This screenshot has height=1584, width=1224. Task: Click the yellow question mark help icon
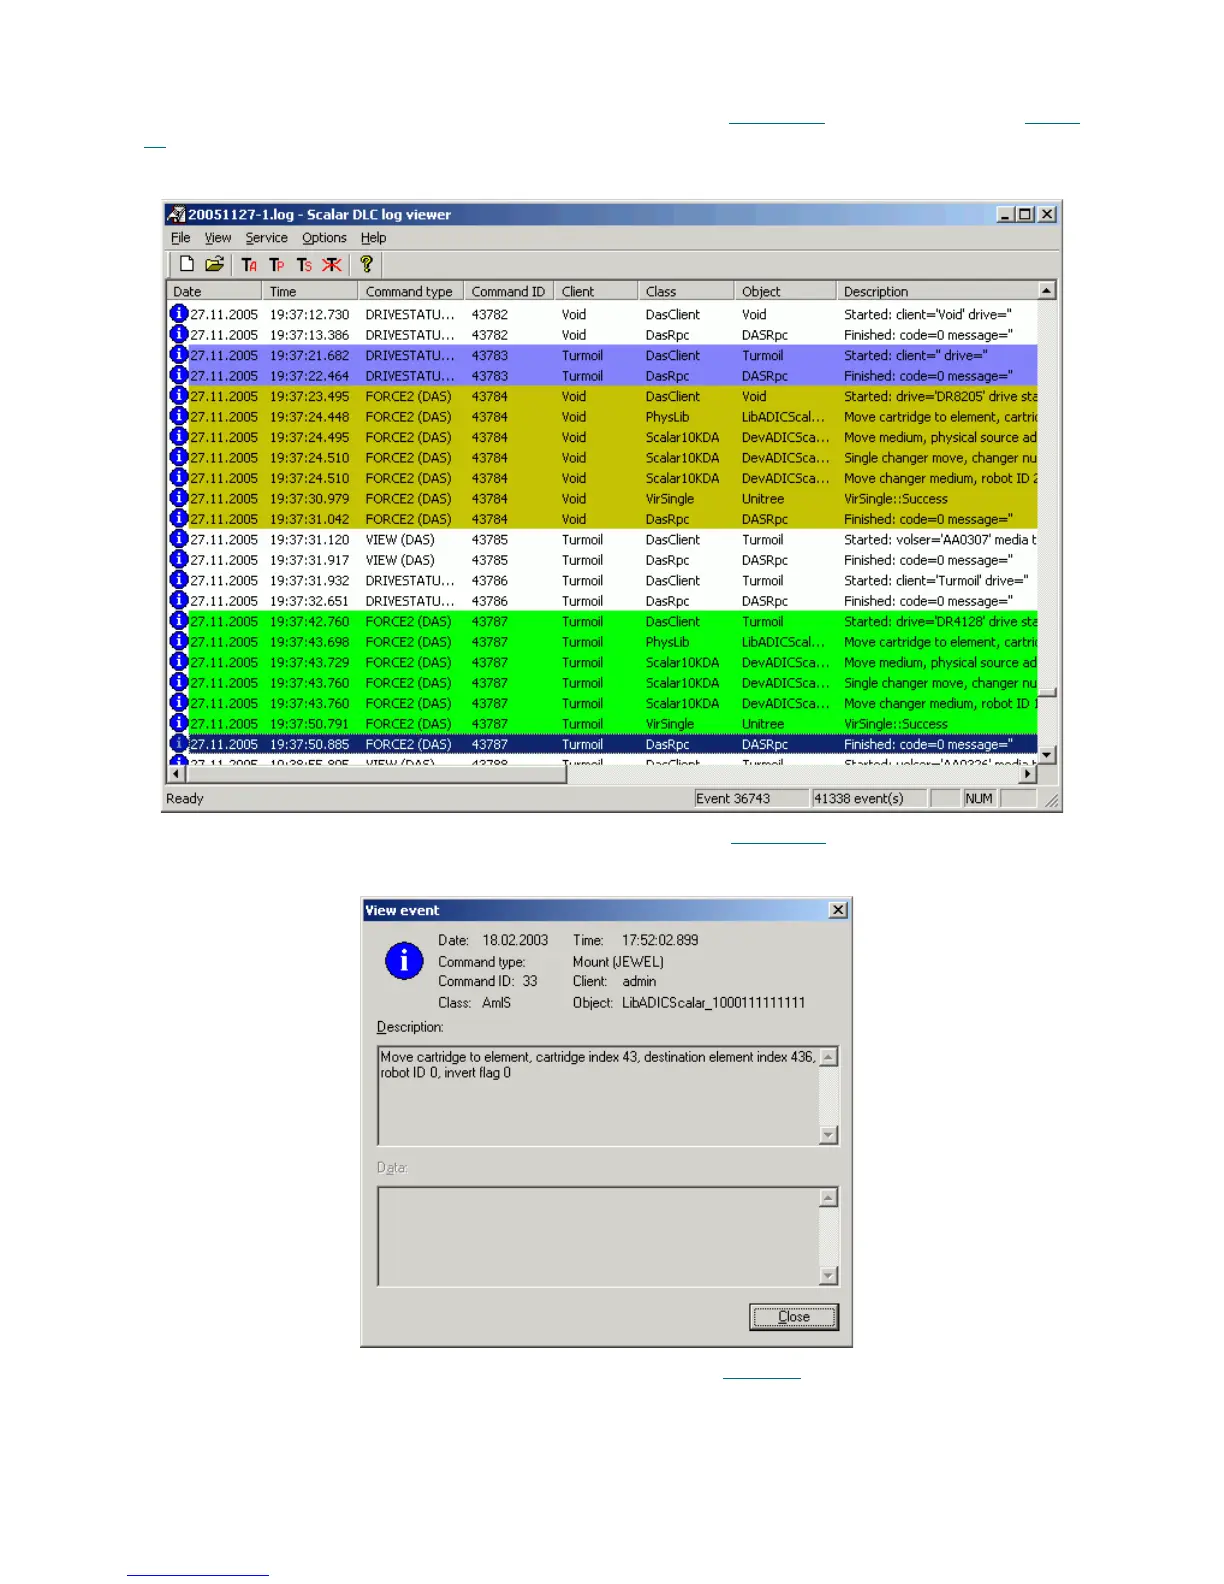366,264
